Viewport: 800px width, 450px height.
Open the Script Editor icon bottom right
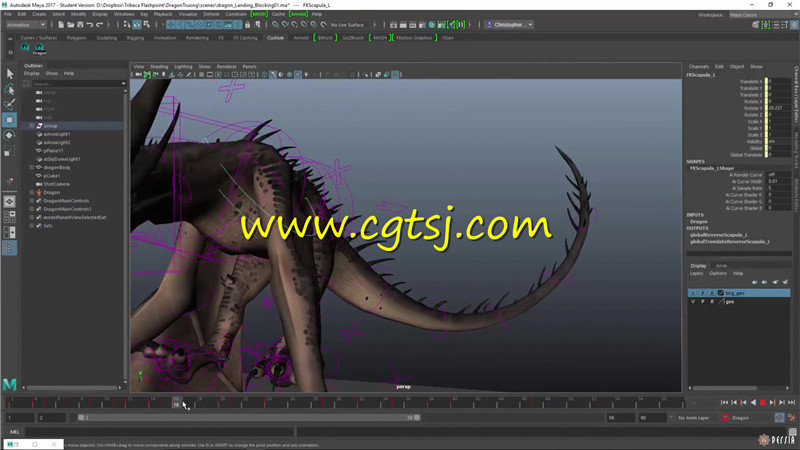[792, 432]
